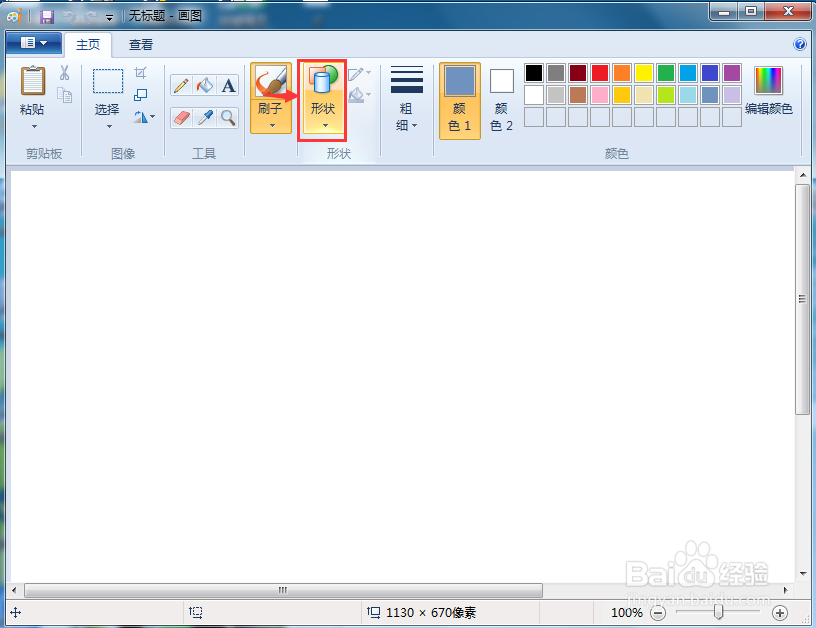
Task: Click the shape Outline icon
Action: (355, 74)
